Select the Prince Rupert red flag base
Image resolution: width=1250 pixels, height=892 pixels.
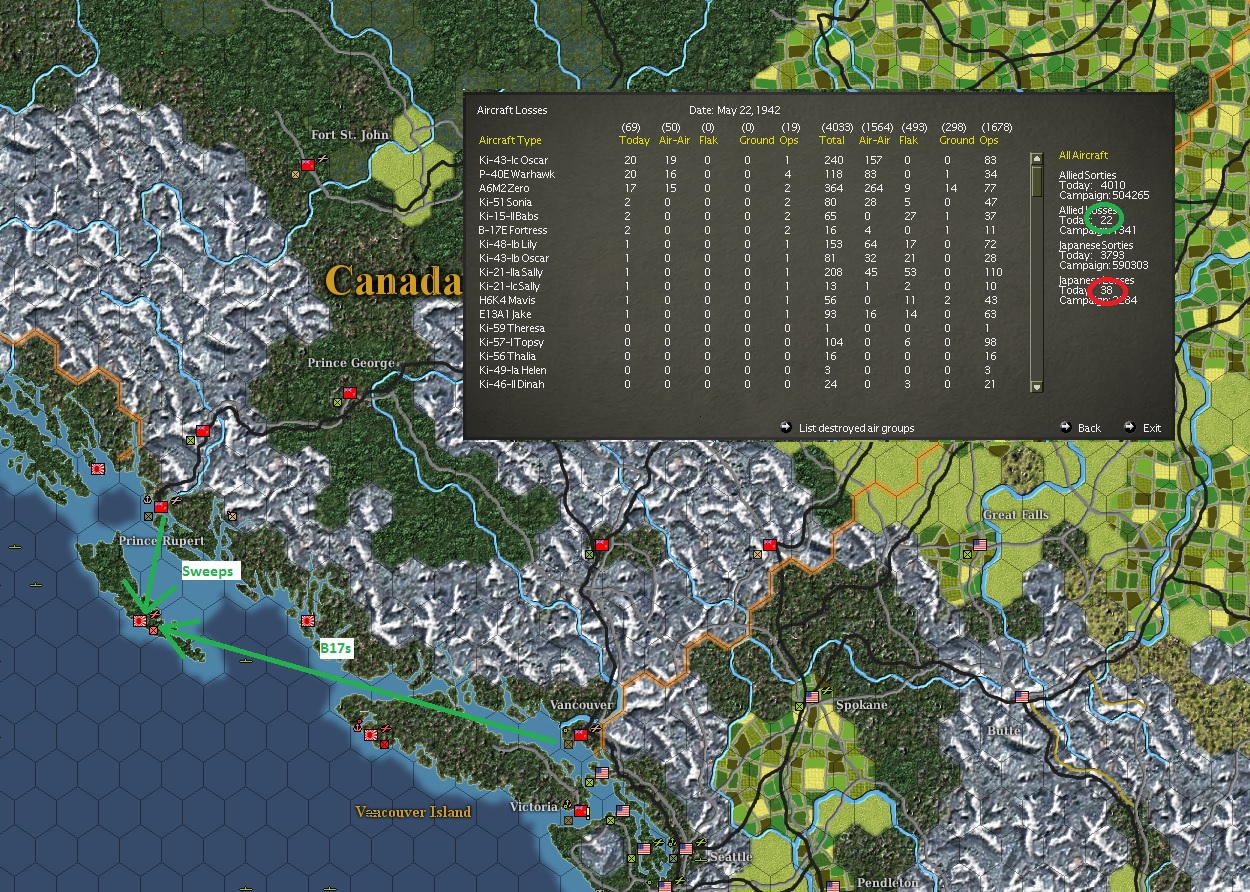[x=161, y=507]
